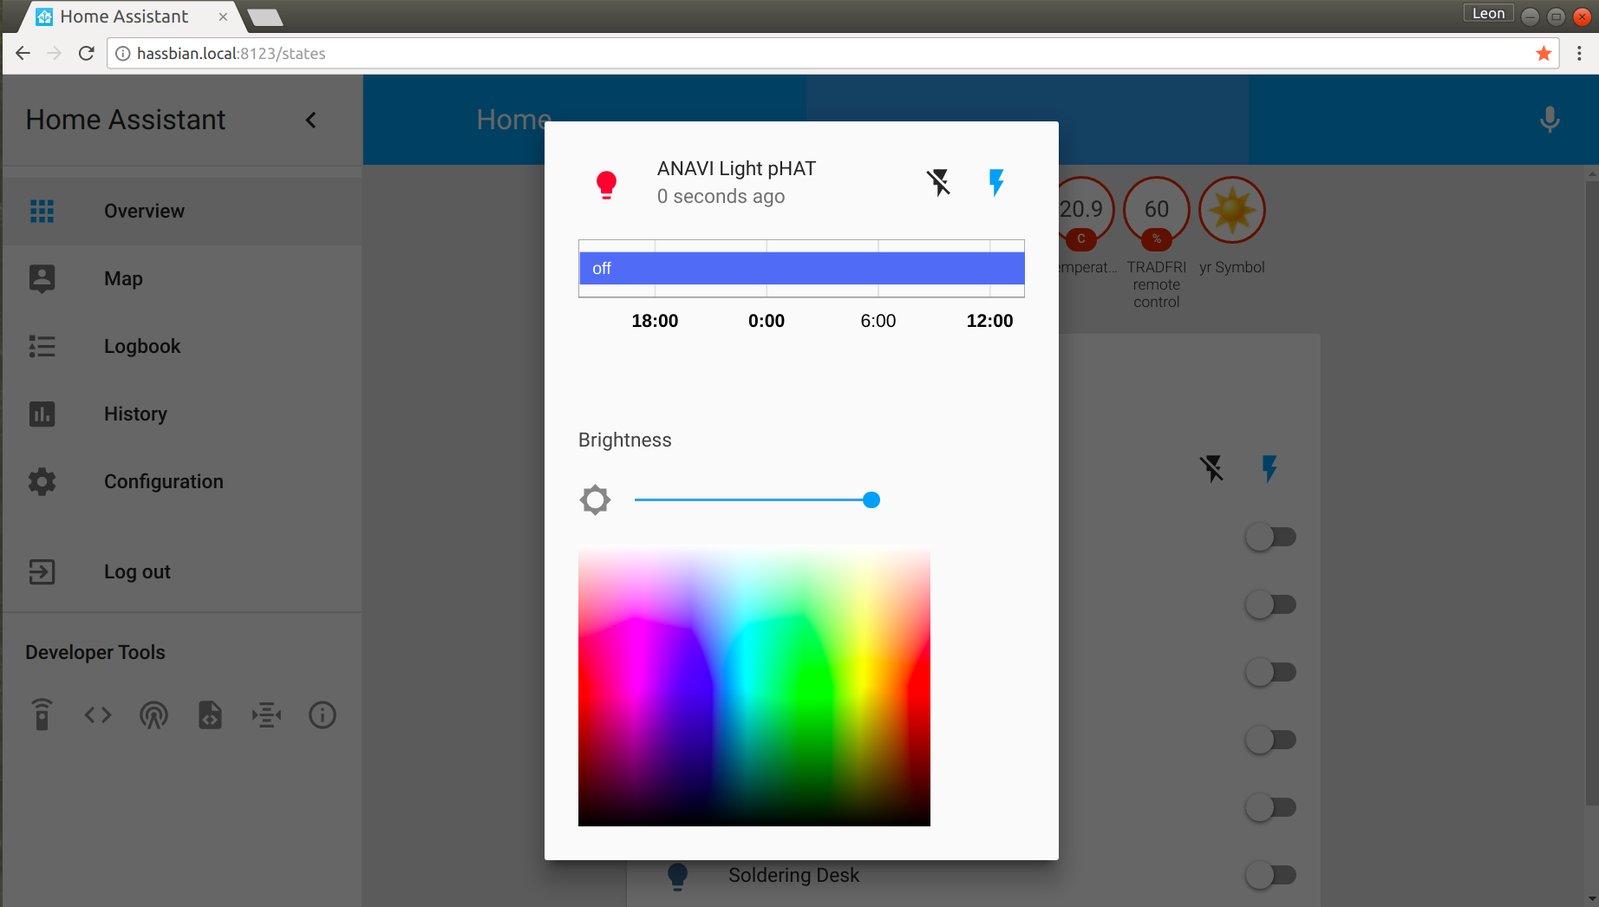Click the red light bulb icon in dialog
The image size is (1599, 907).
pyautogui.click(x=606, y=185)
